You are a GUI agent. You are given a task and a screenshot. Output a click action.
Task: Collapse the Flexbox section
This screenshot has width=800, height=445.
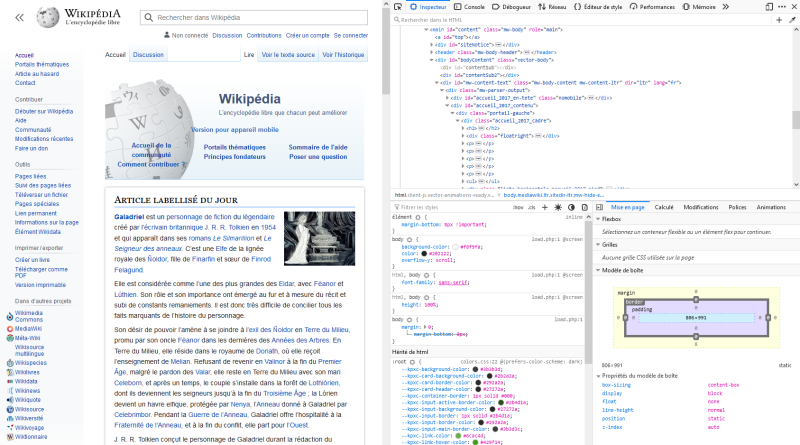point(598,219)
